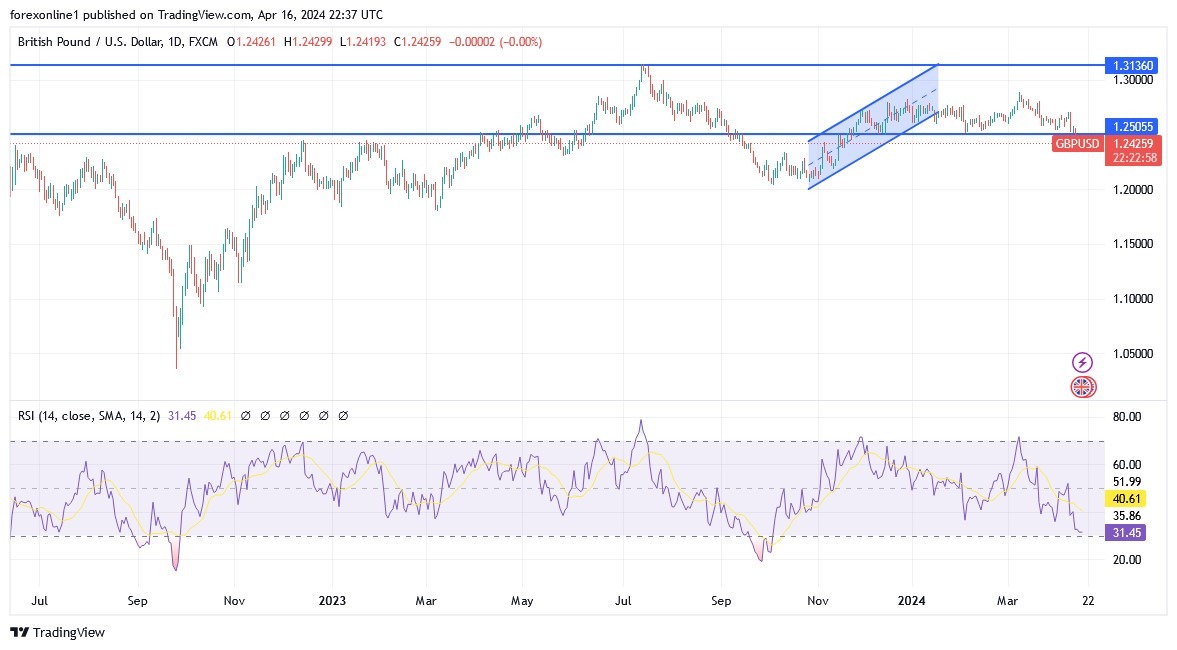Click the May label on time axis
Screen dimensions: 1177x650
pos(522,600)
